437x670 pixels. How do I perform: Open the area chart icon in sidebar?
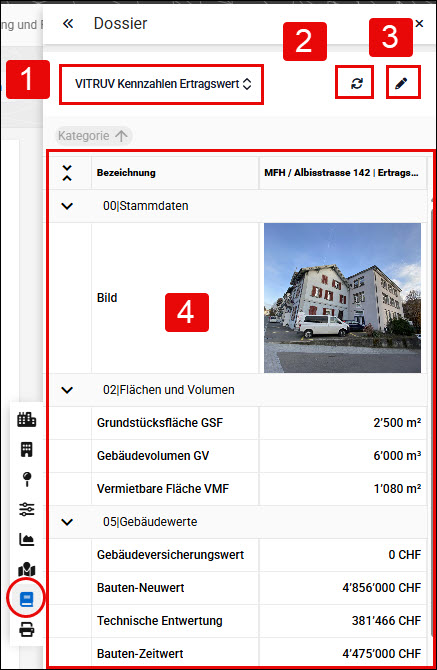coord(26,540)
